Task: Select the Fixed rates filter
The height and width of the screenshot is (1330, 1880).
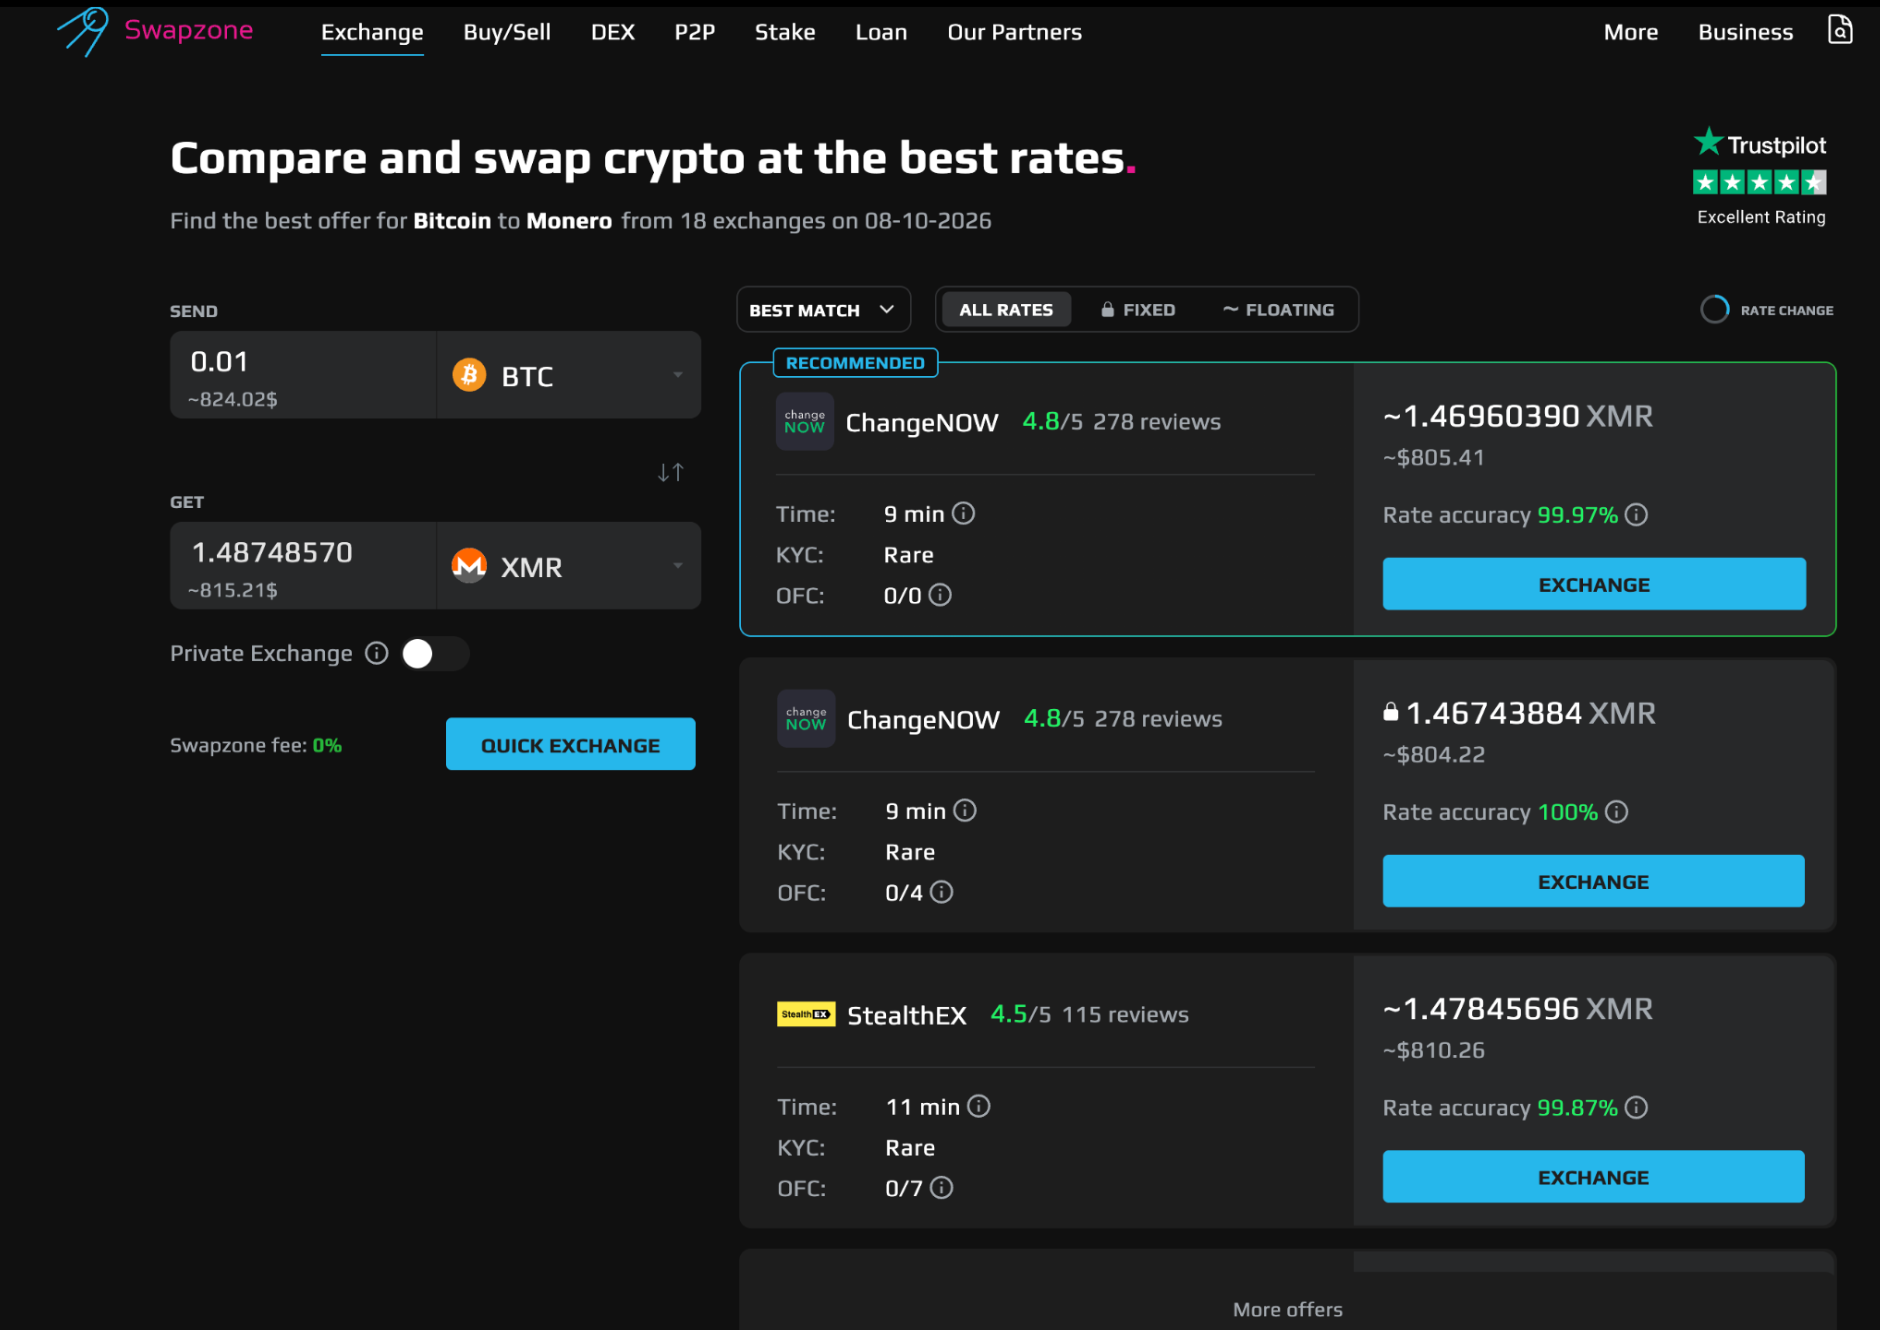Action: tap(1138, 310)
